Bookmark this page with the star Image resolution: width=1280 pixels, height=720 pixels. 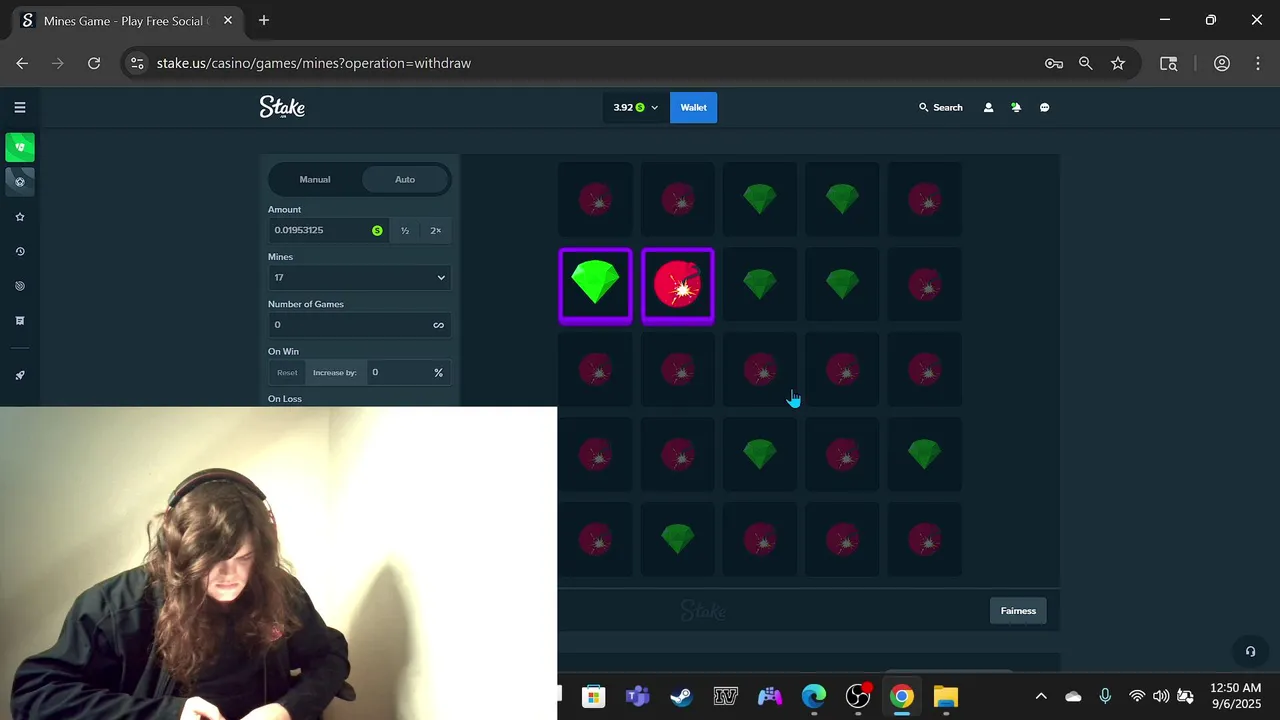point(1118,63)
